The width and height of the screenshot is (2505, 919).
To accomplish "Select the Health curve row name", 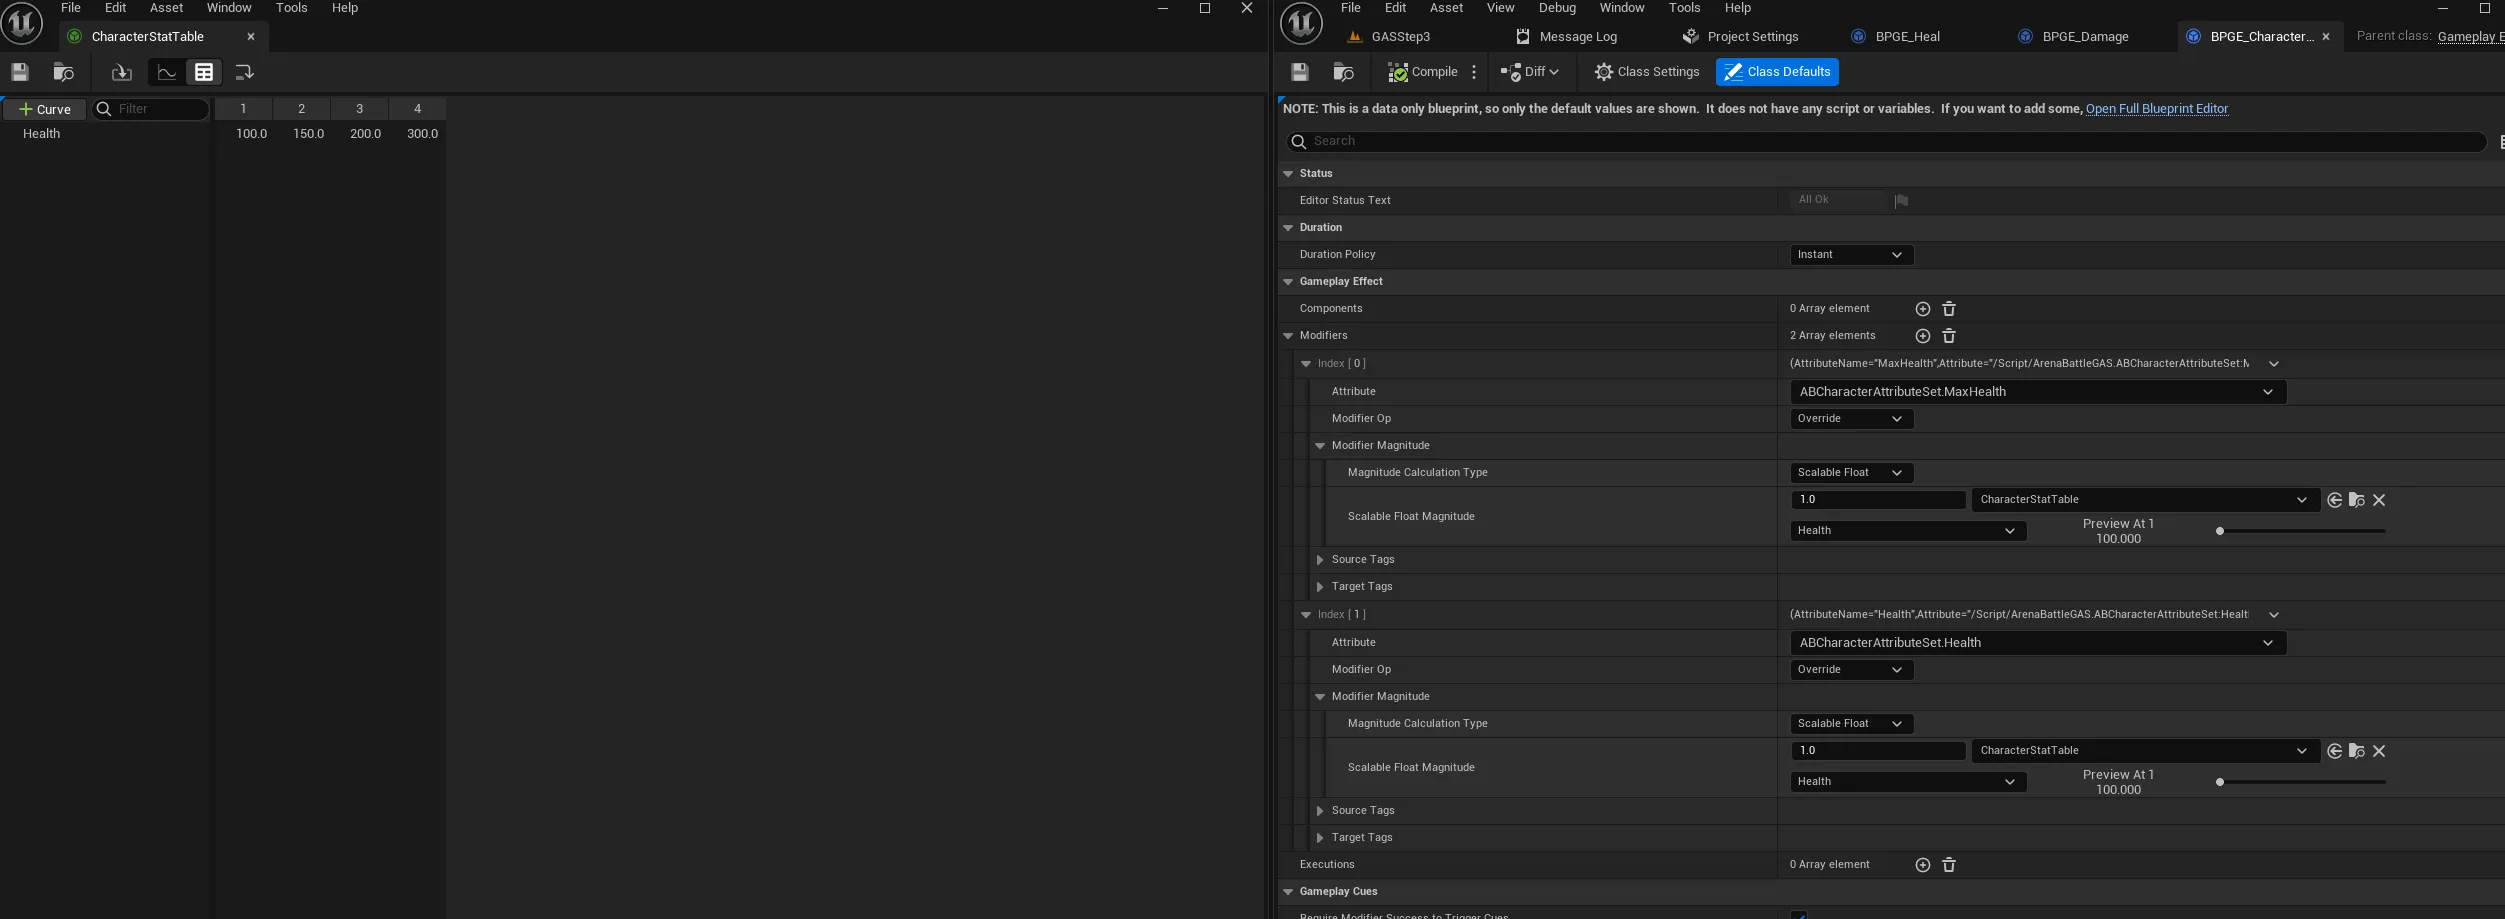I will coord(42,134).
